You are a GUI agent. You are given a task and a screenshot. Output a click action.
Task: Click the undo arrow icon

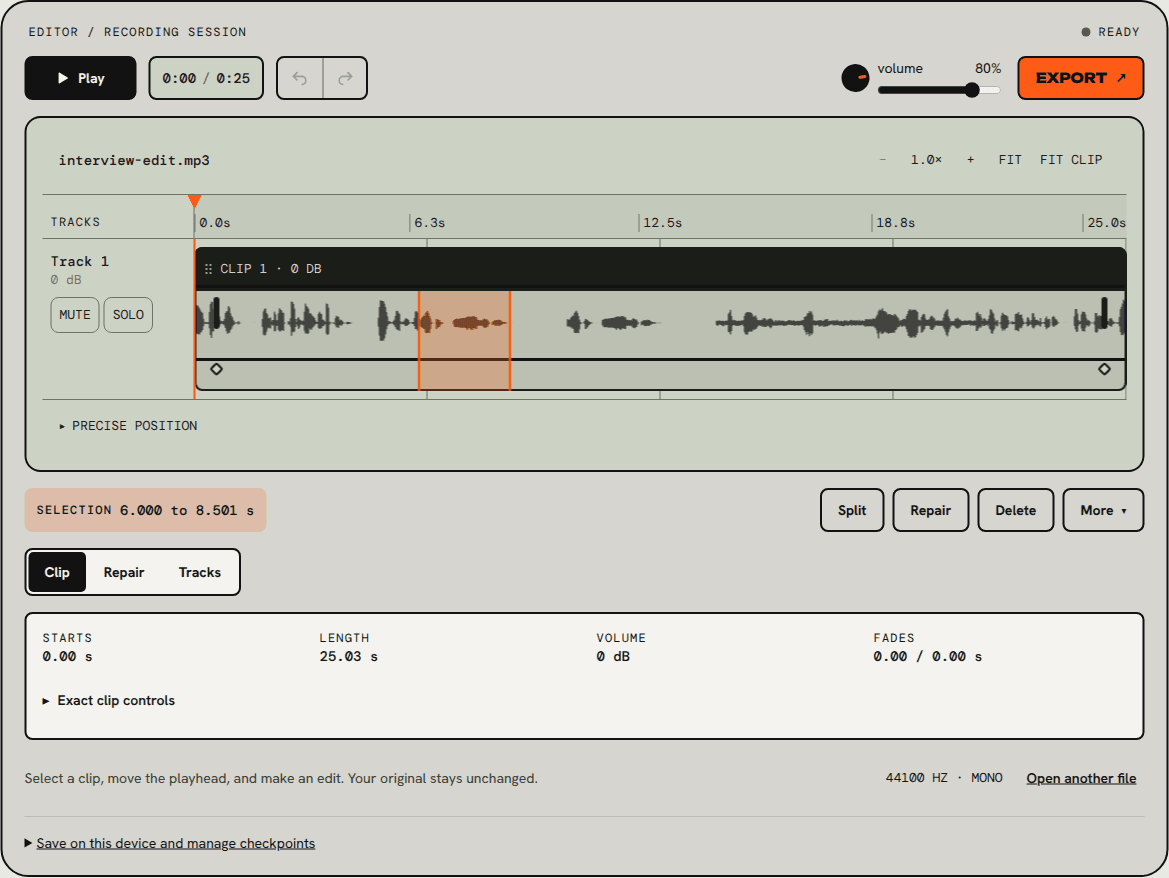(300, 78)
